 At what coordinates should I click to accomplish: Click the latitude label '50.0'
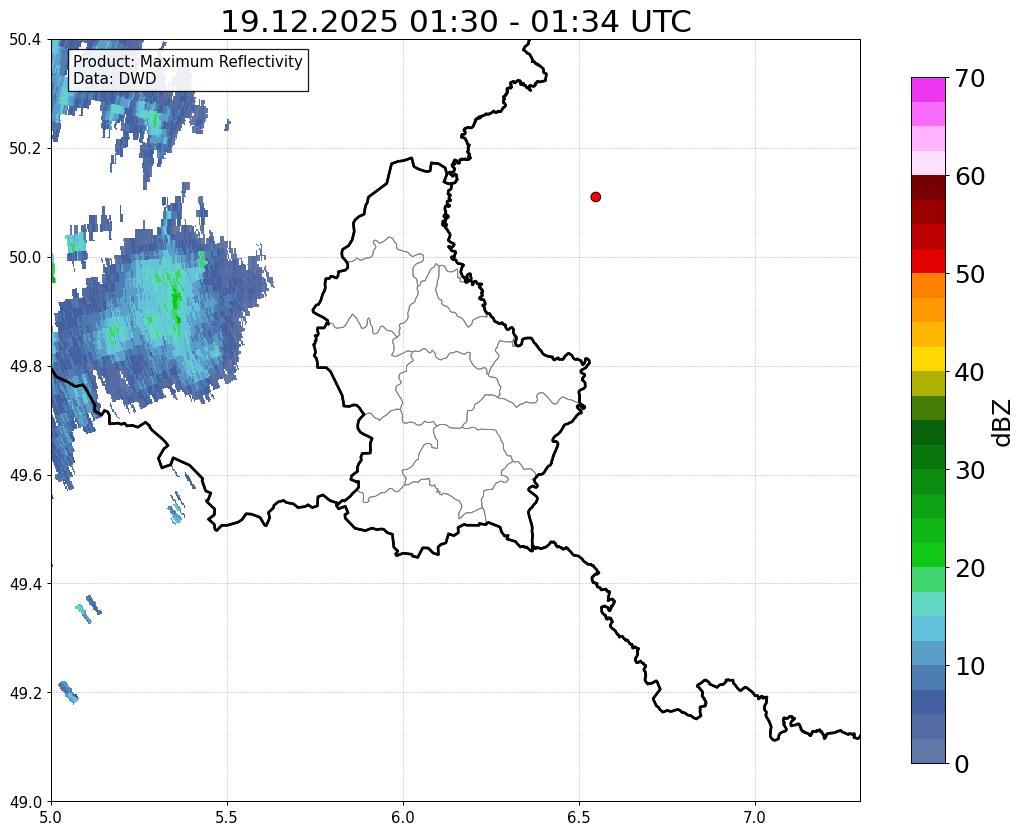pos(25,258)
